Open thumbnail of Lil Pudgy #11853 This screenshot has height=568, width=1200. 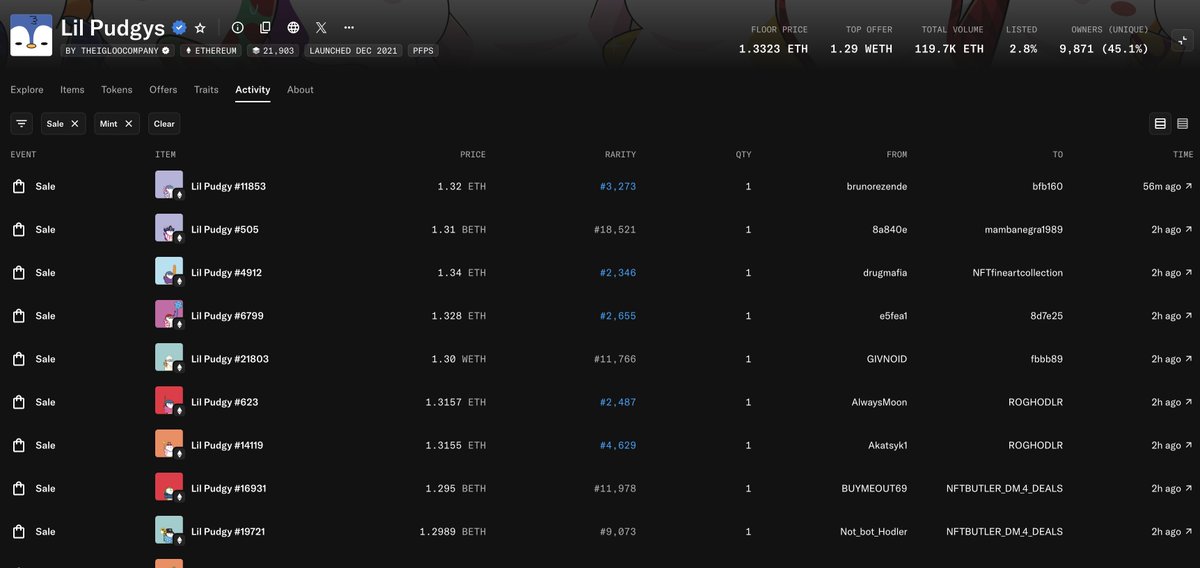pos(169,186)
